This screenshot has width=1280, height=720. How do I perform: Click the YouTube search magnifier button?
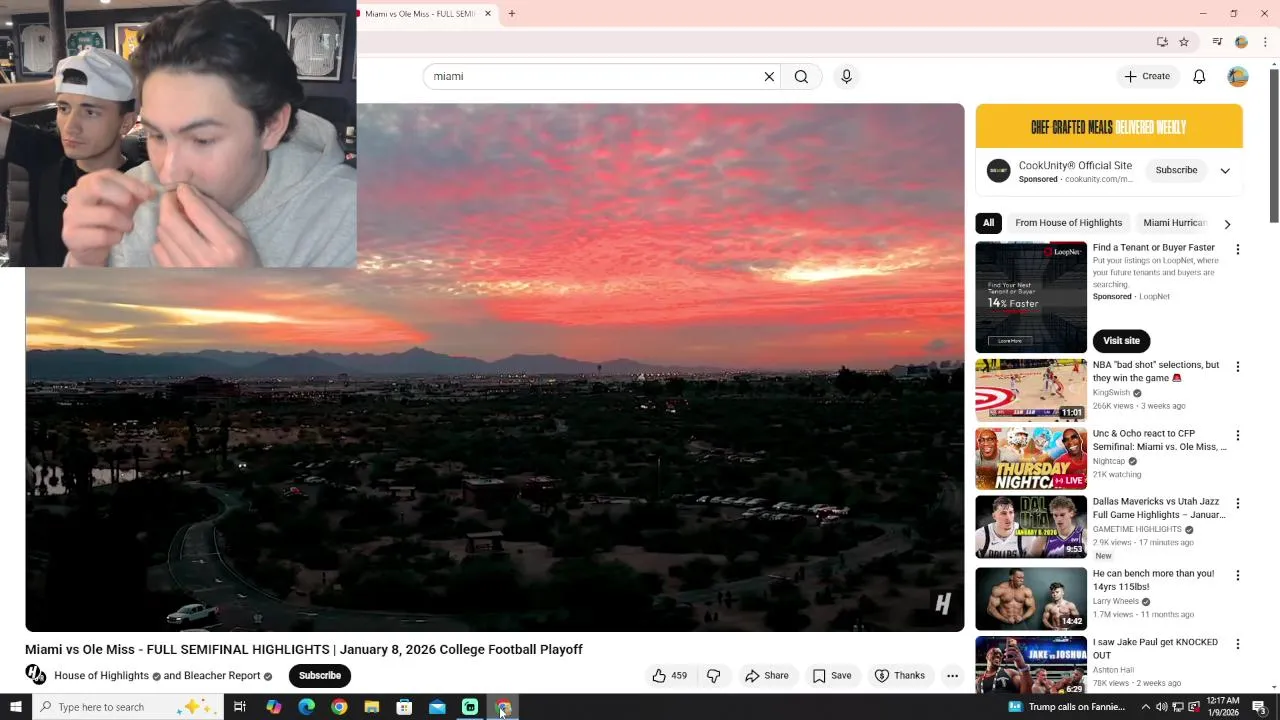[x=801, y=76]
